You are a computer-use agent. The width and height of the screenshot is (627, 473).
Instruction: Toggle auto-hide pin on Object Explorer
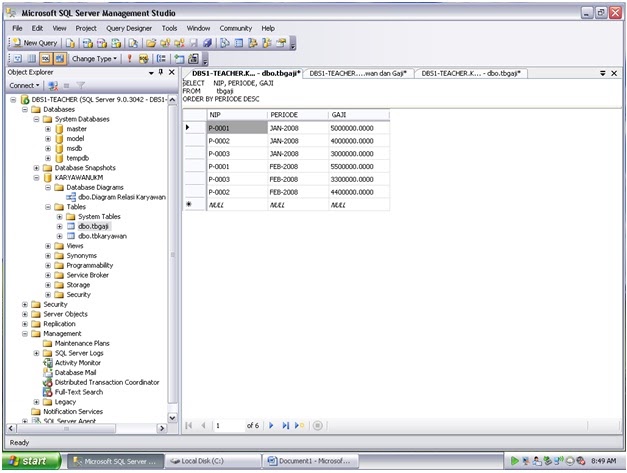(x=161, y=72)
